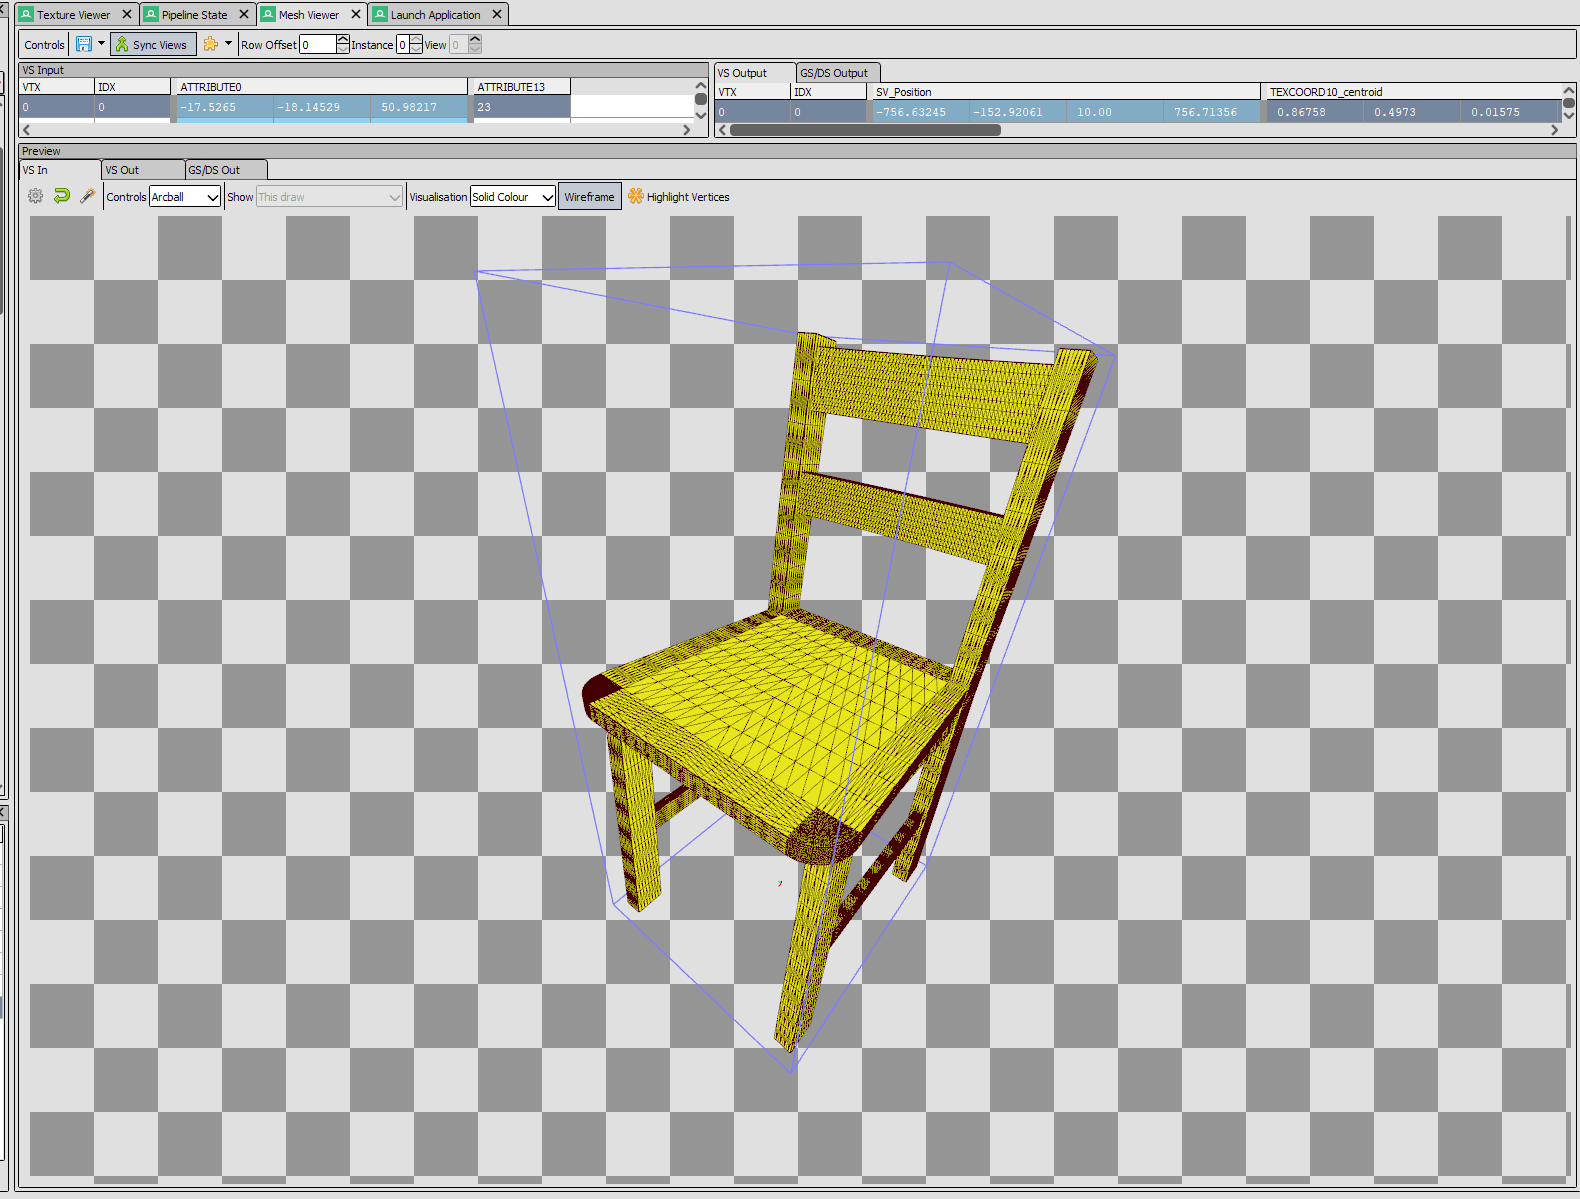Select cell value 0.86758

[1314, 112]
